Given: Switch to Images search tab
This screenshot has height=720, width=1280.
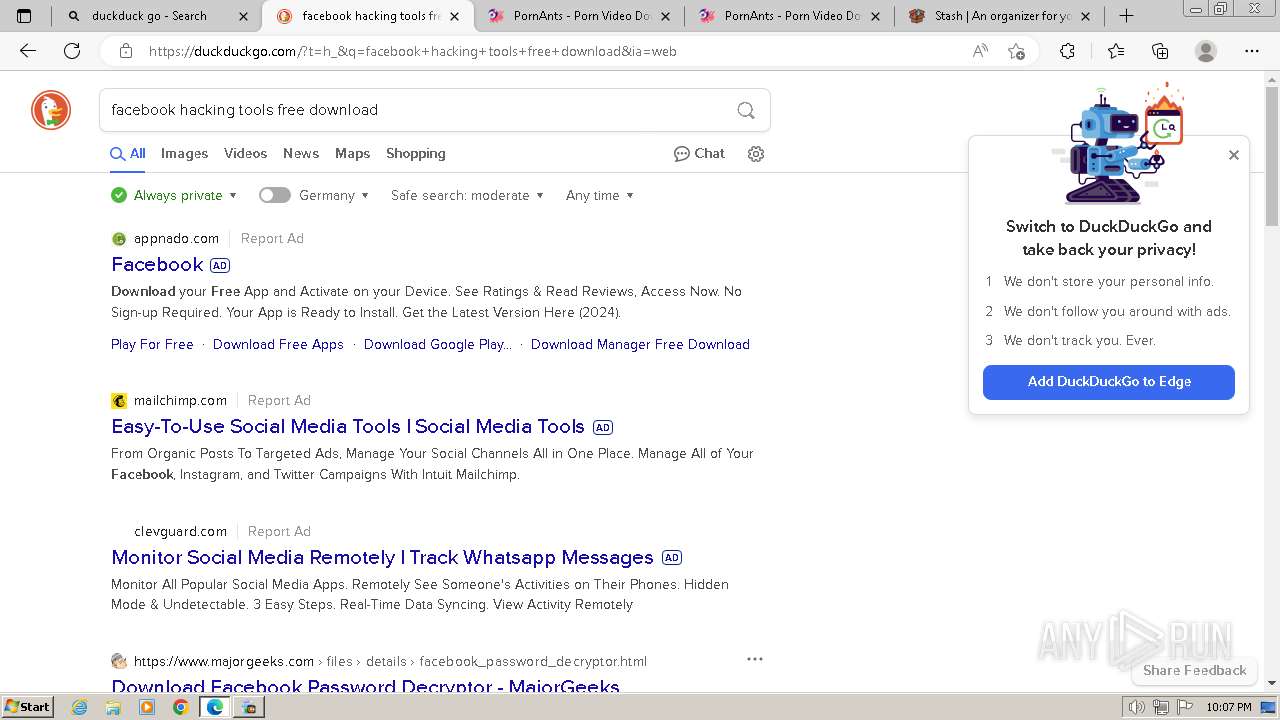Looking at the screenshot, I should click(184, 154).
